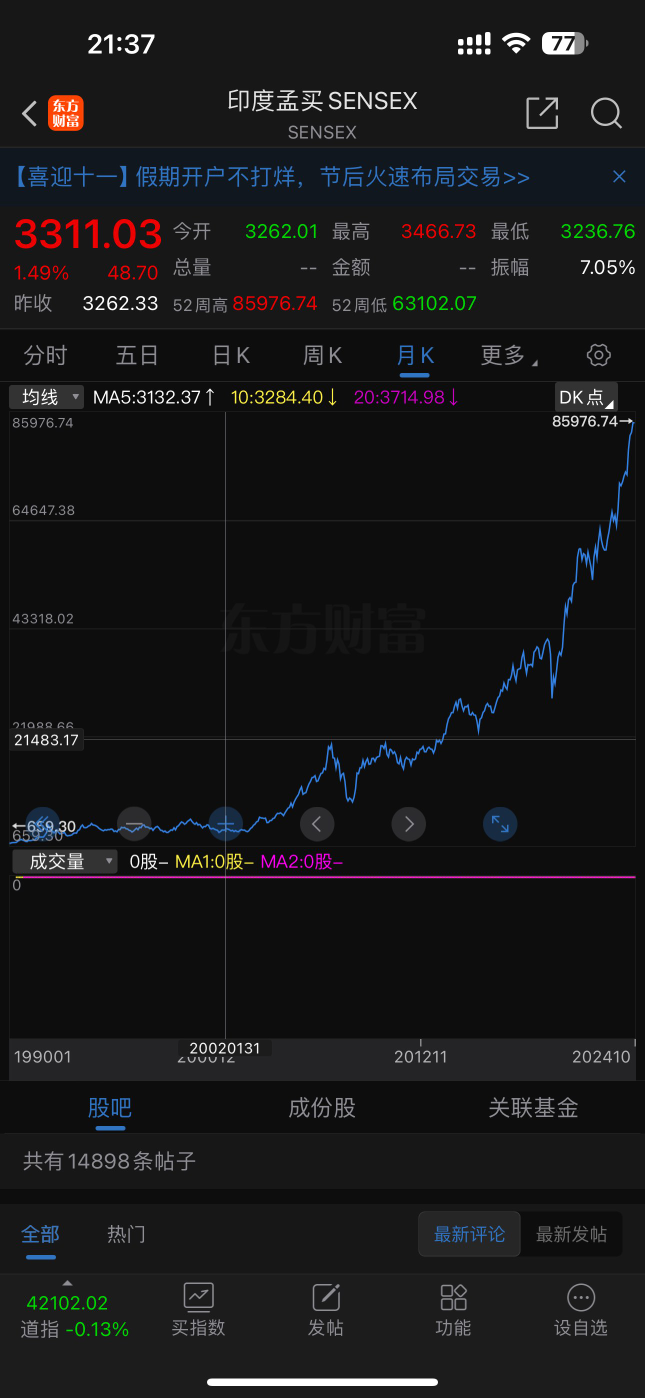Go back using the top-left arrow
The image size is (645, 1398).
pos(30,114)
